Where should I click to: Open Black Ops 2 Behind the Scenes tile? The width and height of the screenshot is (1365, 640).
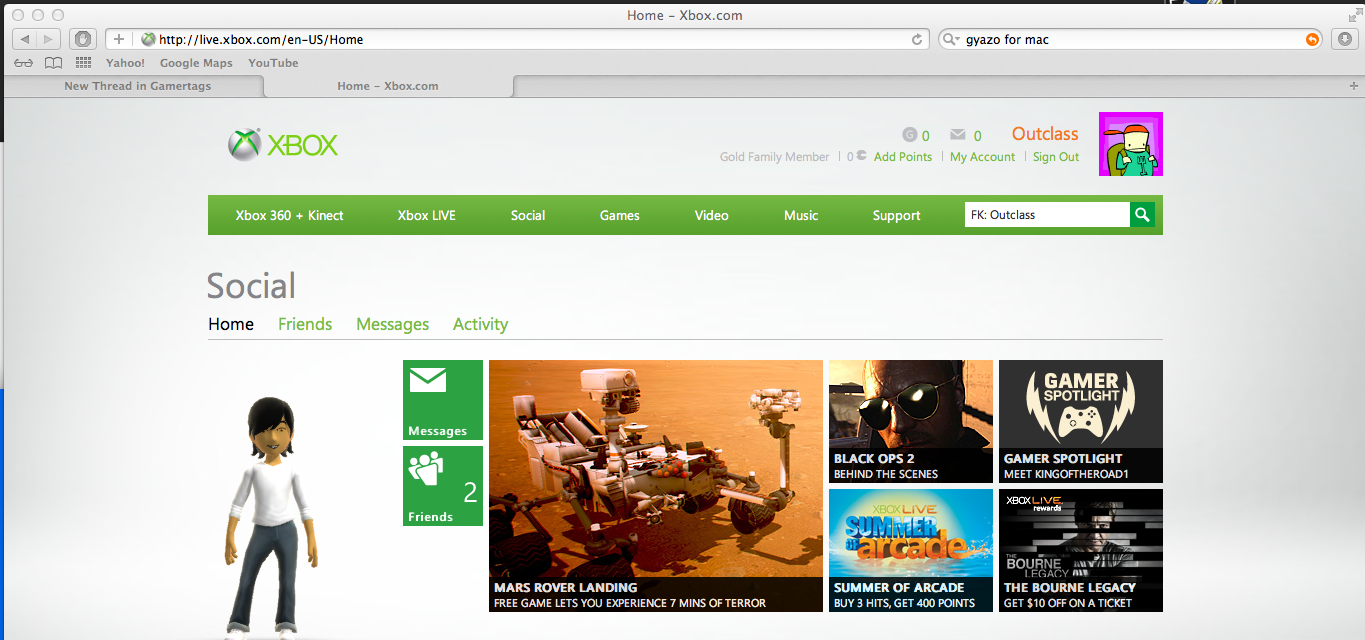point(911,421)
